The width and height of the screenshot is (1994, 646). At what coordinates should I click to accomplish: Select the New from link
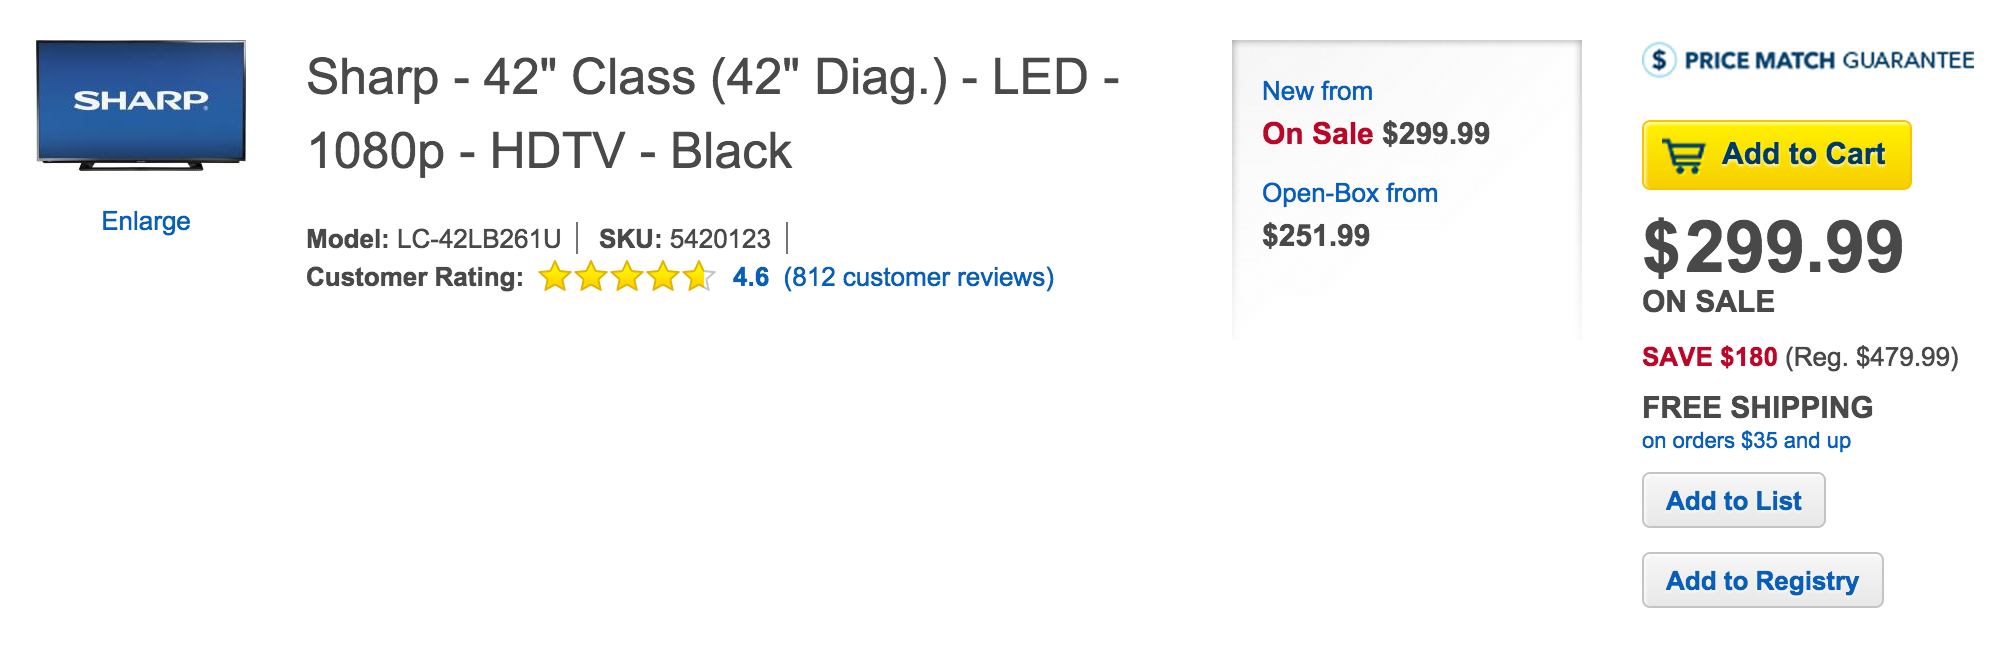1317,91
